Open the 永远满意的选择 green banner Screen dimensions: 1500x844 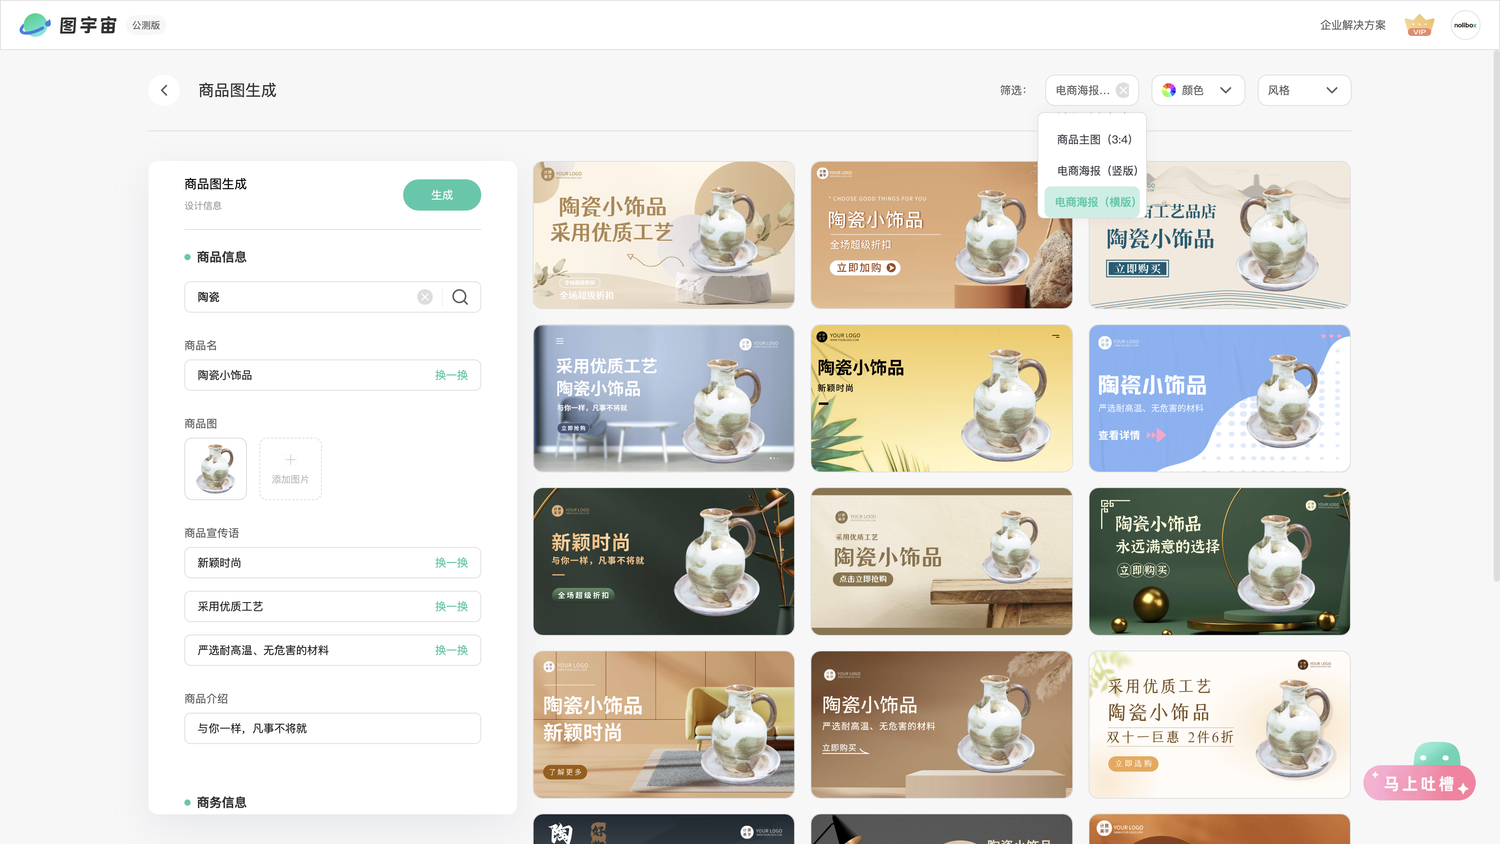(x=1219, y=561)
